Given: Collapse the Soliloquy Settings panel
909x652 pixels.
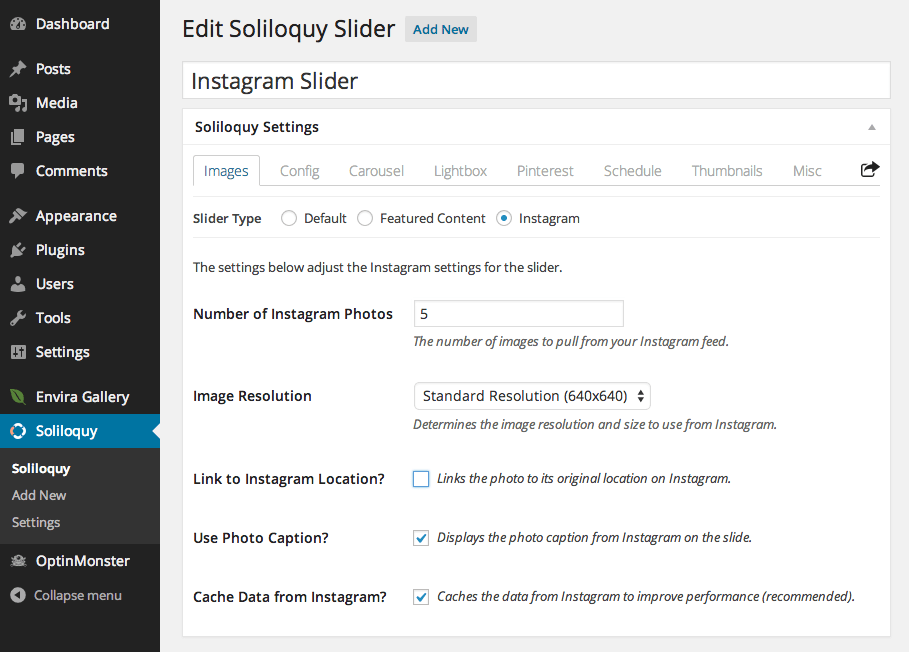Looking at the screenshot, I should (871, 128).
